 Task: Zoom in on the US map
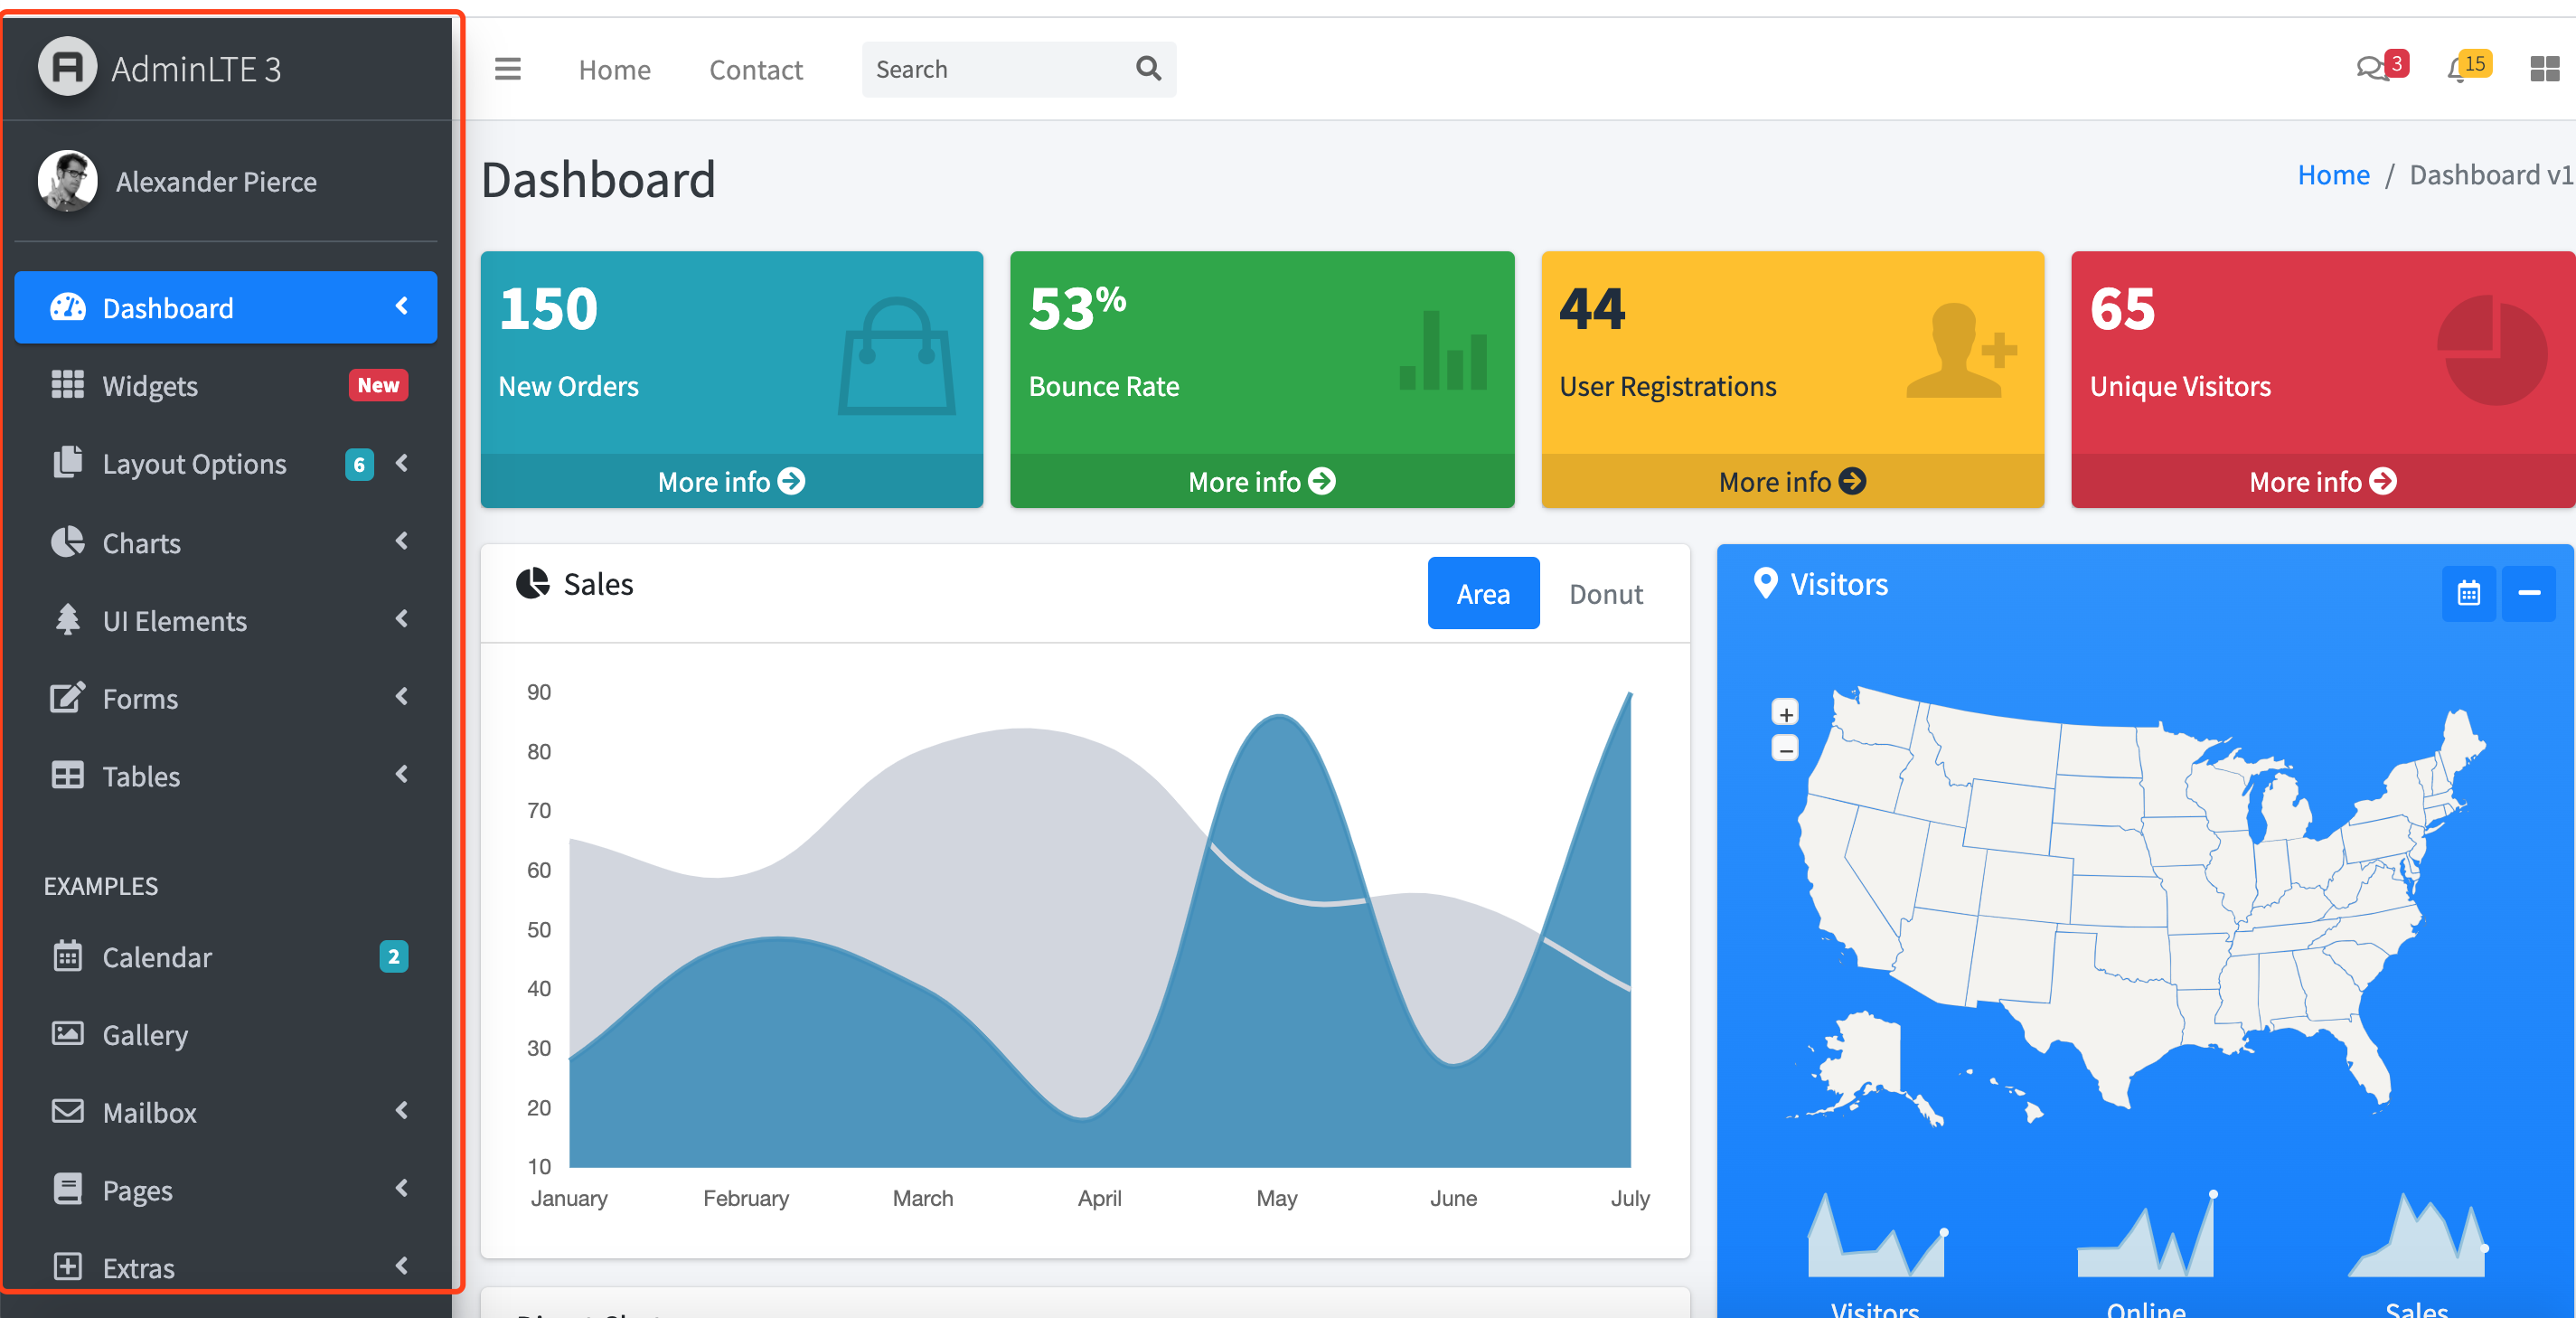[x=1785, y=713]
